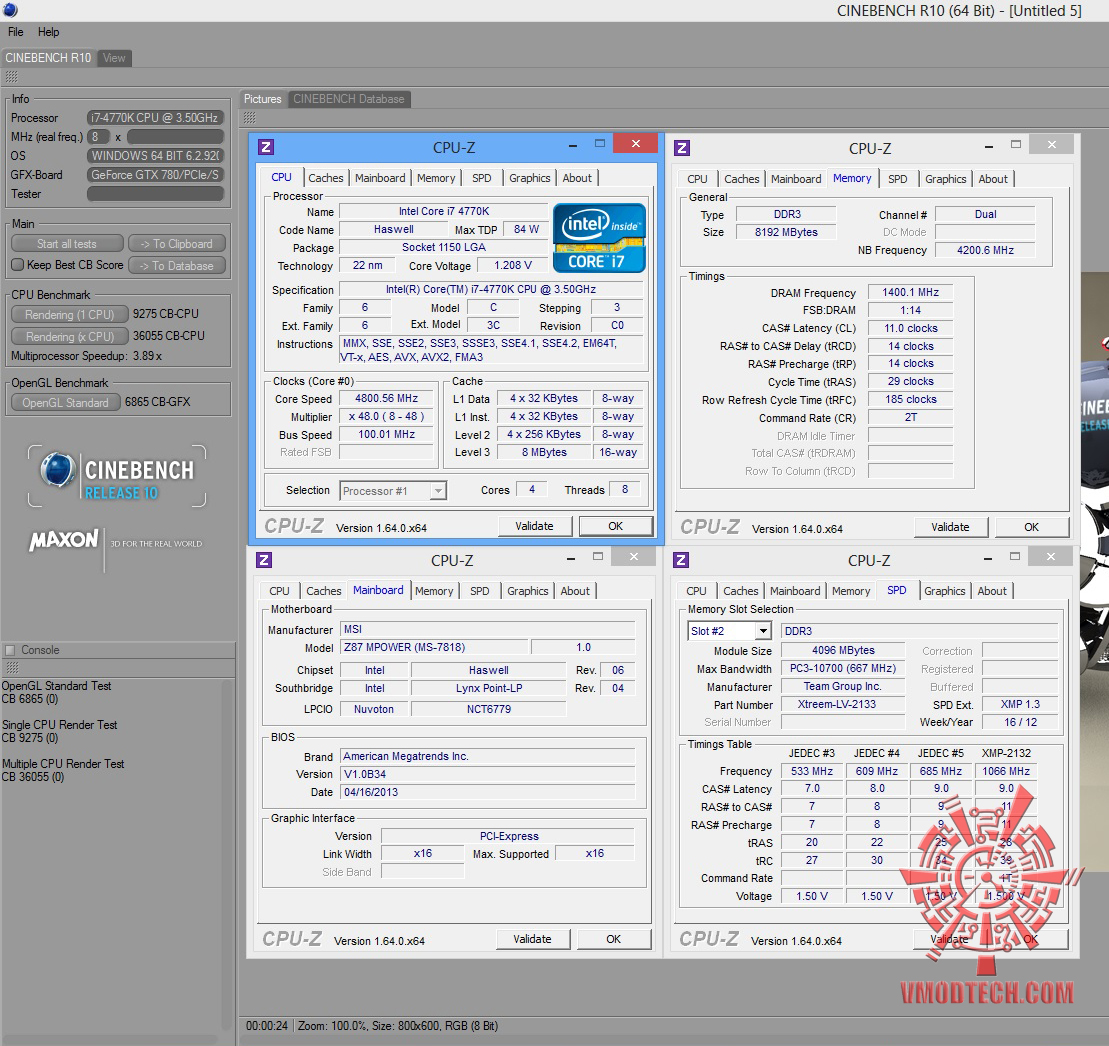Open Caches tab in SPD window
1109x1046 pixels.
tap(741, 591)
